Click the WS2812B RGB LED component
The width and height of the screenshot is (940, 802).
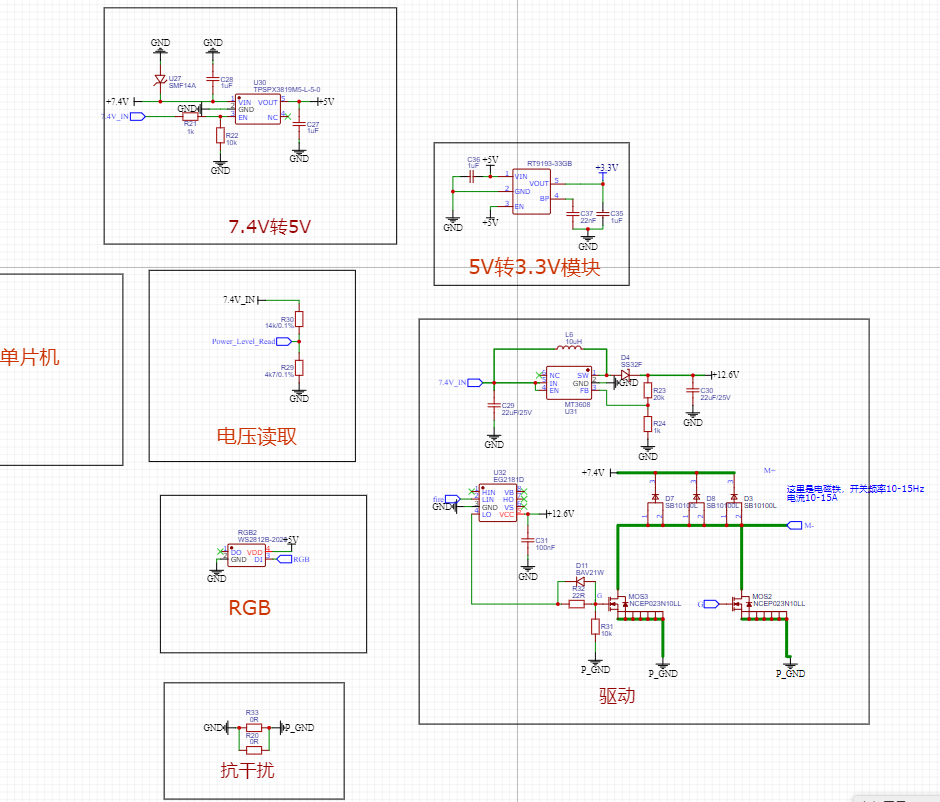(247, 556)
